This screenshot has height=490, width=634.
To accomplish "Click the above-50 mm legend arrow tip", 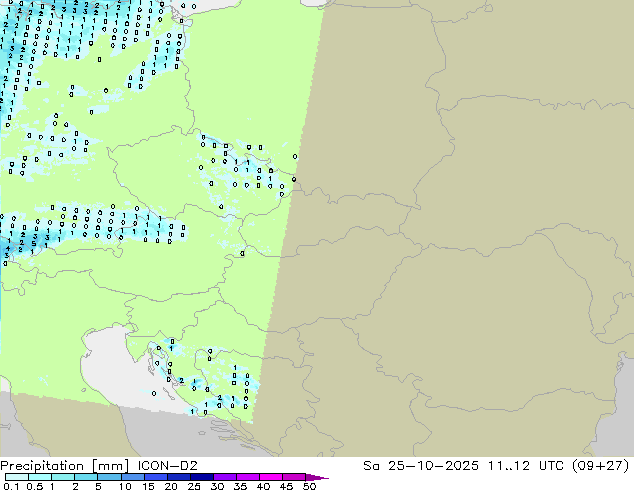I will pos(317,478).
